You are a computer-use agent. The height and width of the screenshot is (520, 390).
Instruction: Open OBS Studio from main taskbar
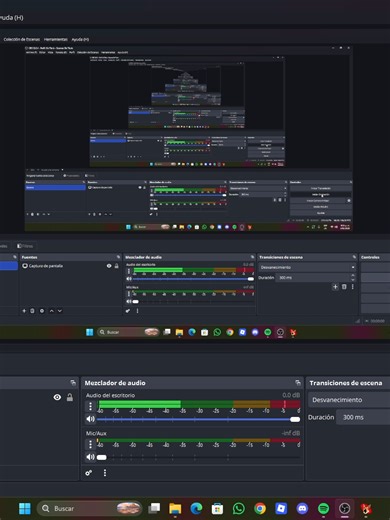344,508
